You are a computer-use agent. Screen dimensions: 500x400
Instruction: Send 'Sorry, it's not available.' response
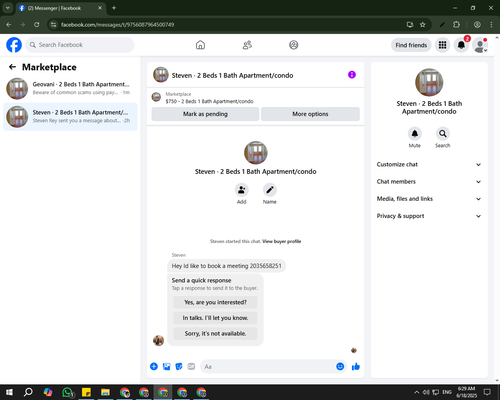tap(215, 333)
